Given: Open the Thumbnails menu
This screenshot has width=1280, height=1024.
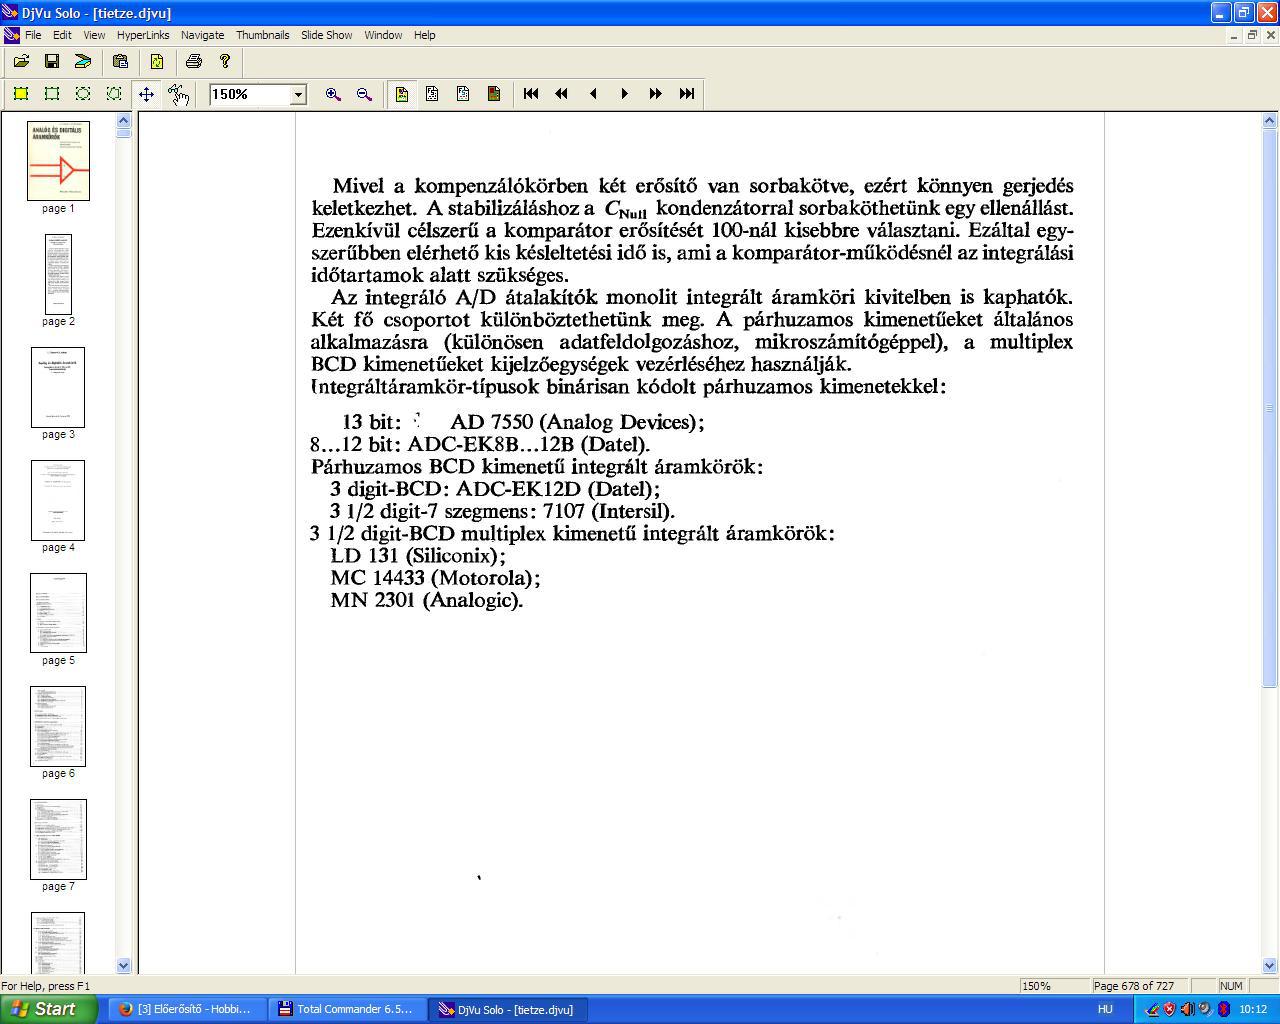Looking at the screenshot, I should 262,35.
